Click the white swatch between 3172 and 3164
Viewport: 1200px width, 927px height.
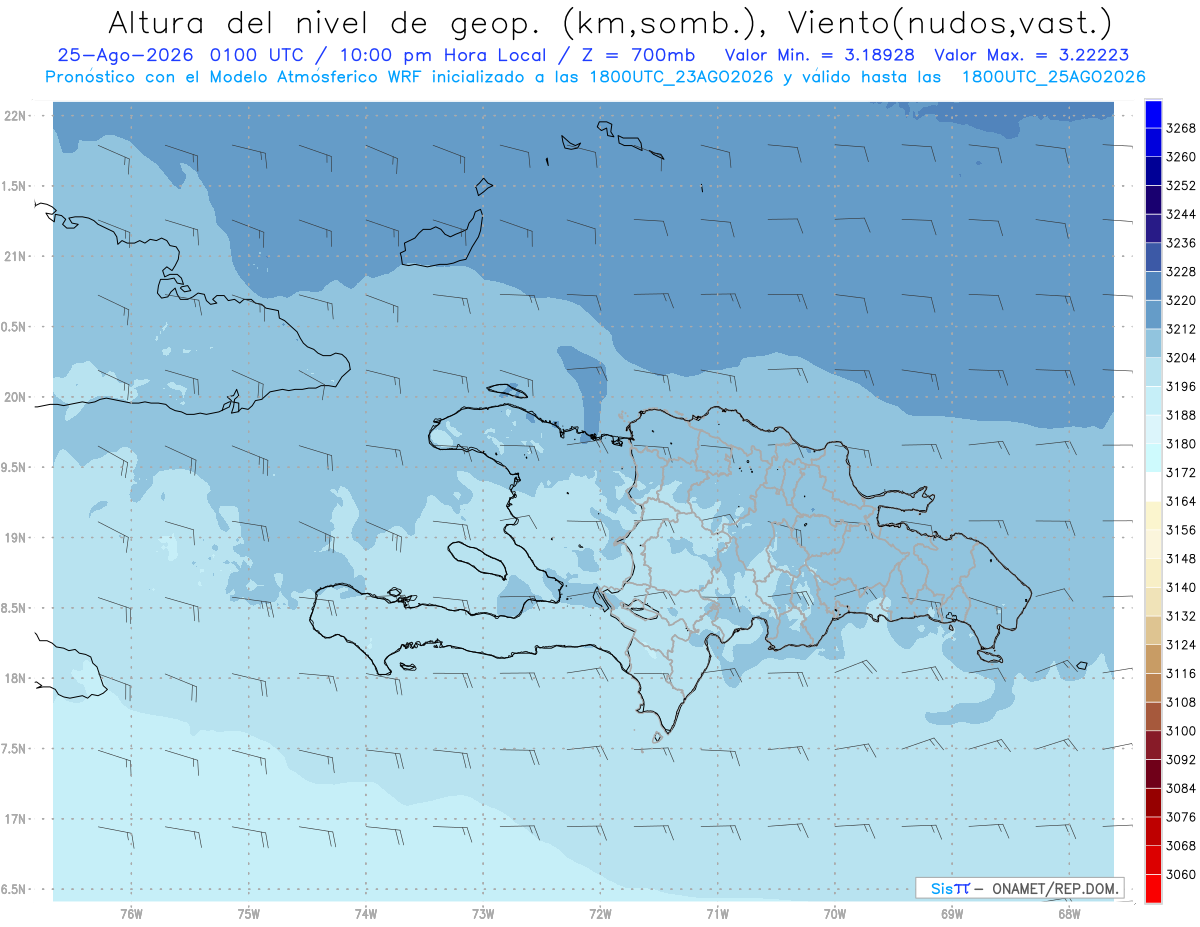[1153, 486]
